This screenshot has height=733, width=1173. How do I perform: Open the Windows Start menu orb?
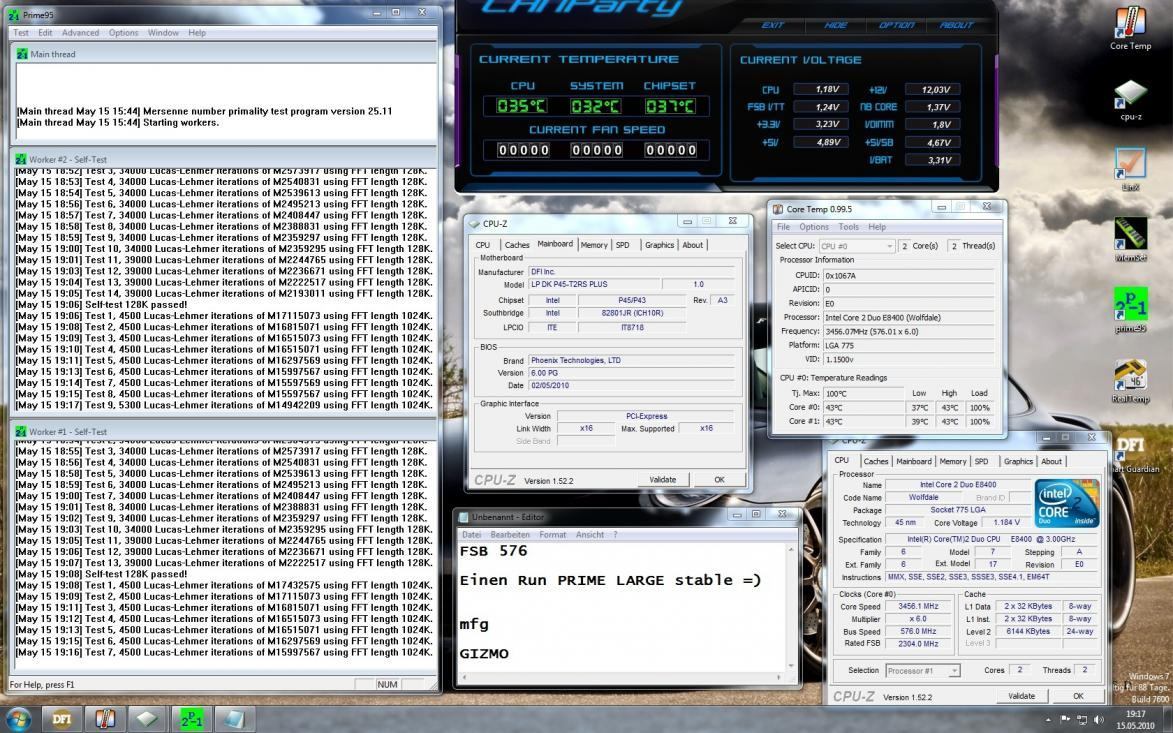[x=18, y=720]
